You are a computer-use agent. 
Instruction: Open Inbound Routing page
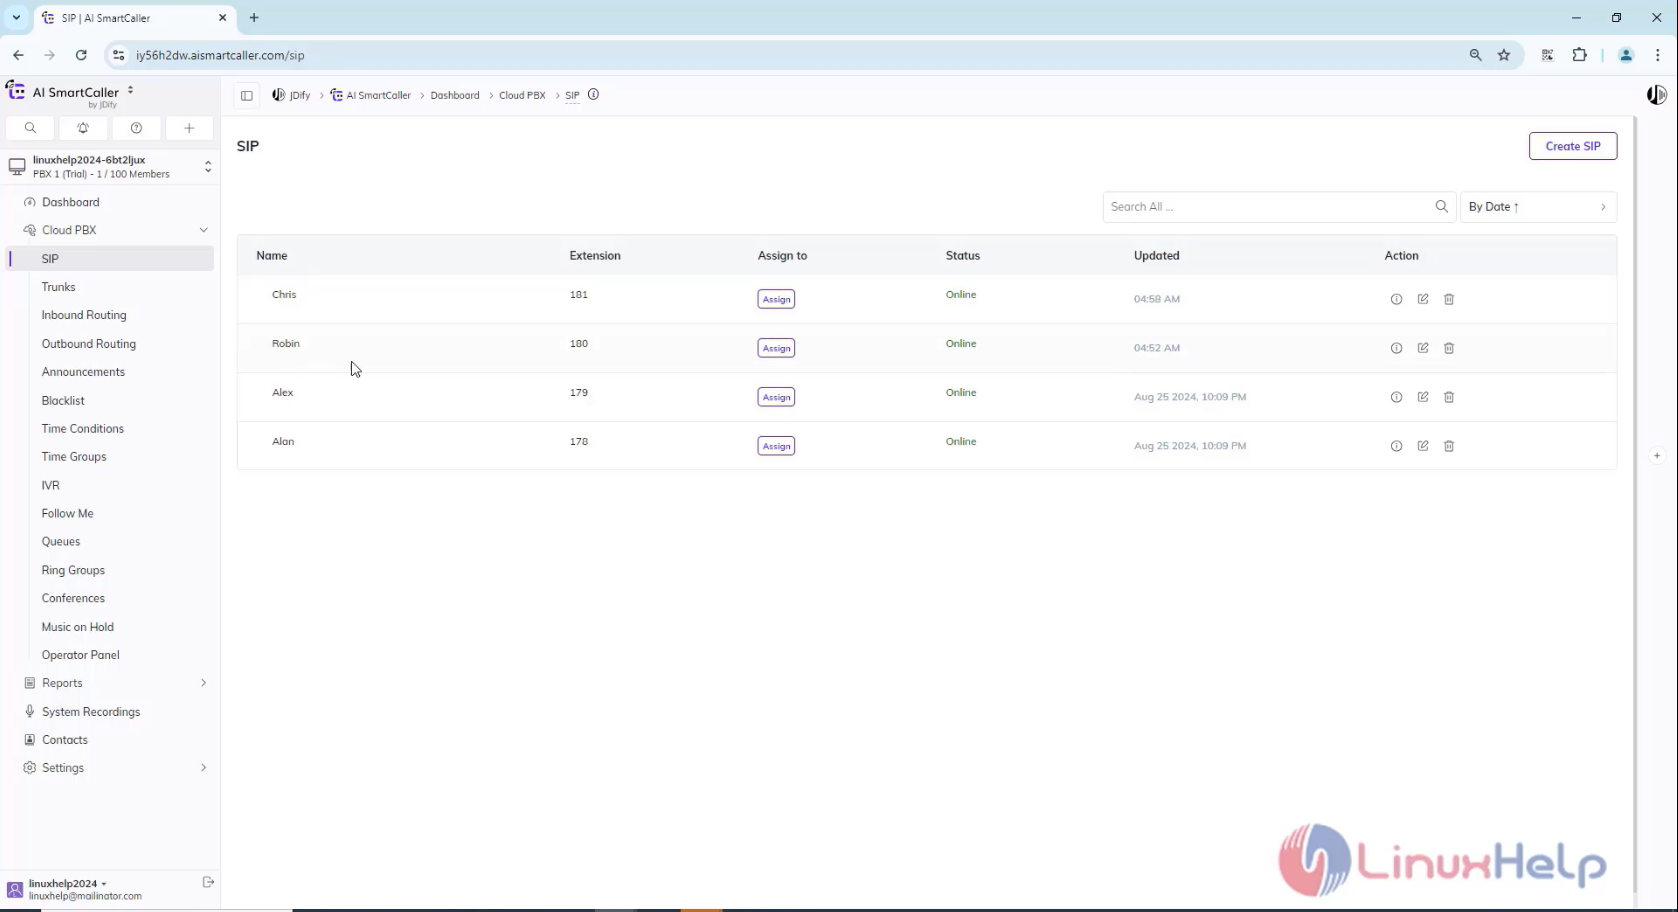point(84,315)
